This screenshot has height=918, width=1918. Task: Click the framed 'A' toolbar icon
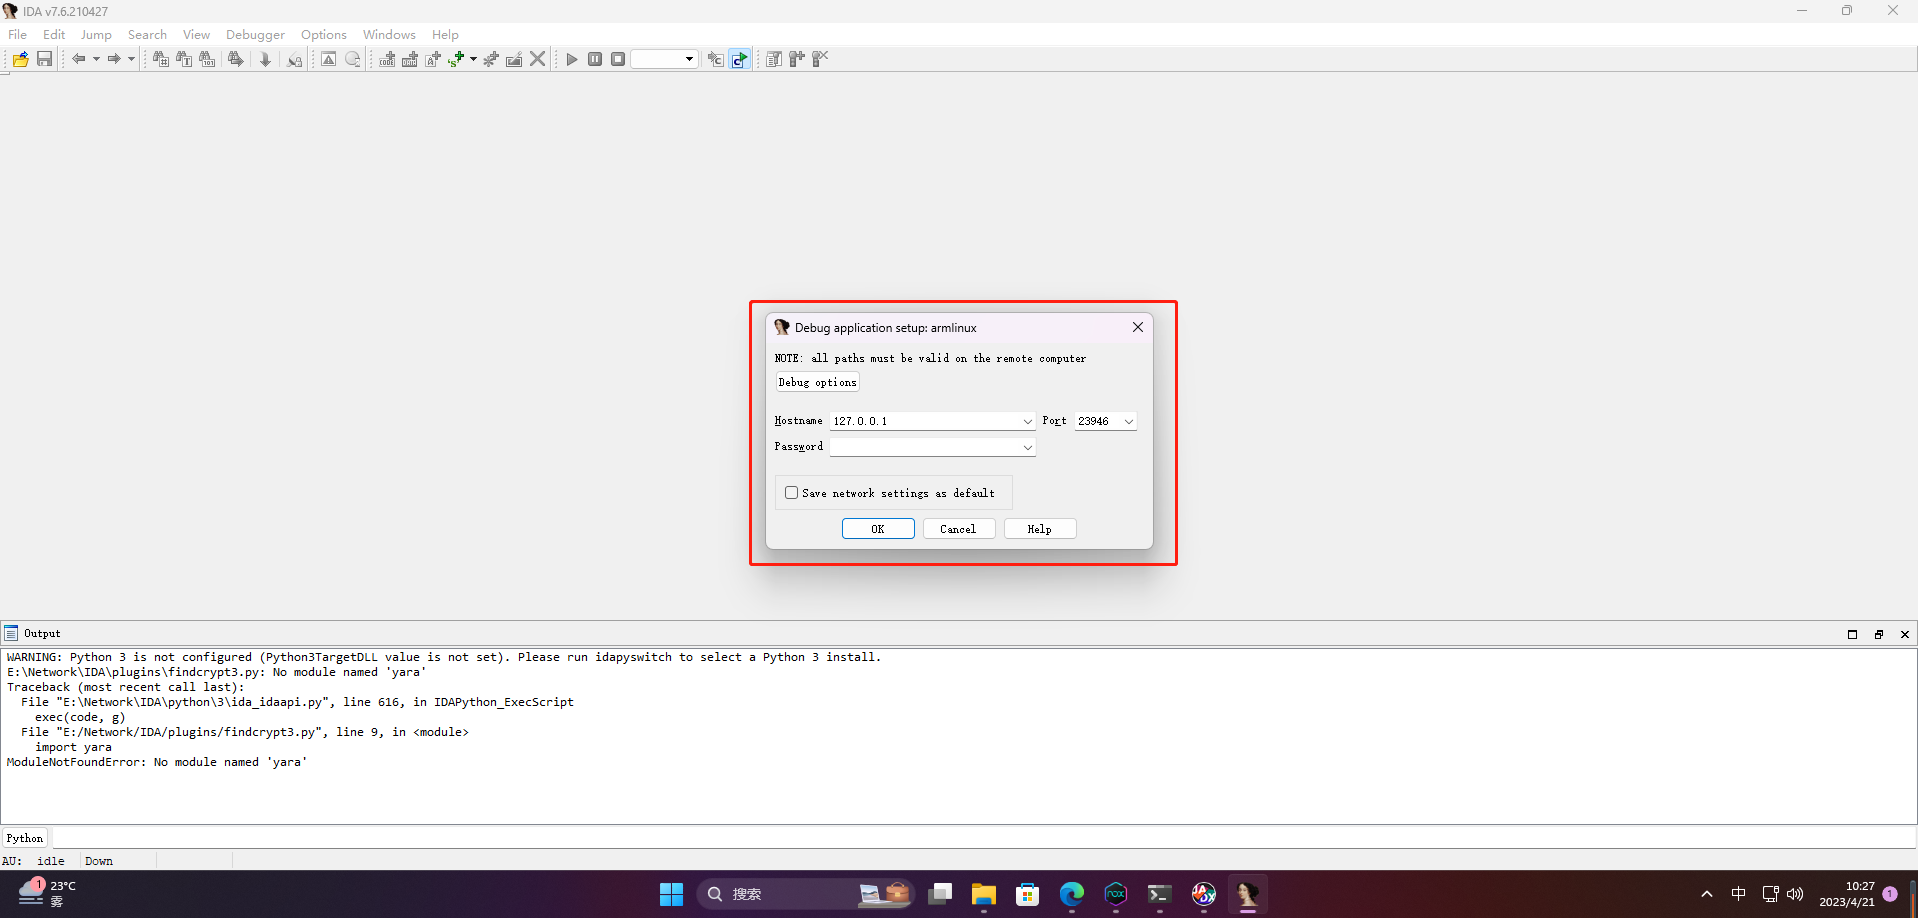coord(328,59)
